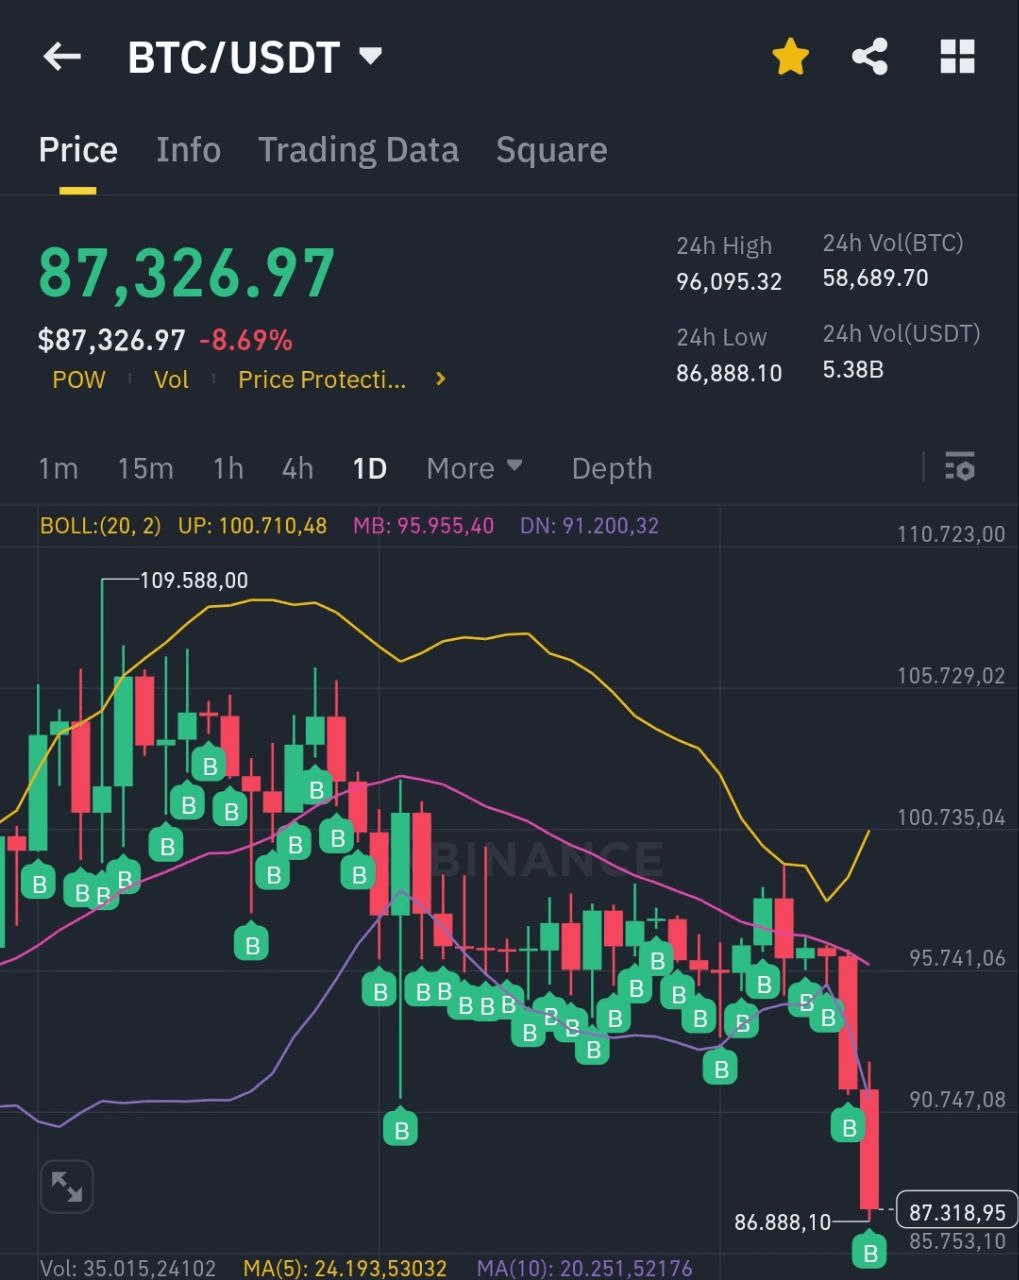
Task: Tap the 24h Vol(BTC) value 58,689.70
Action: tap(875, 278)
